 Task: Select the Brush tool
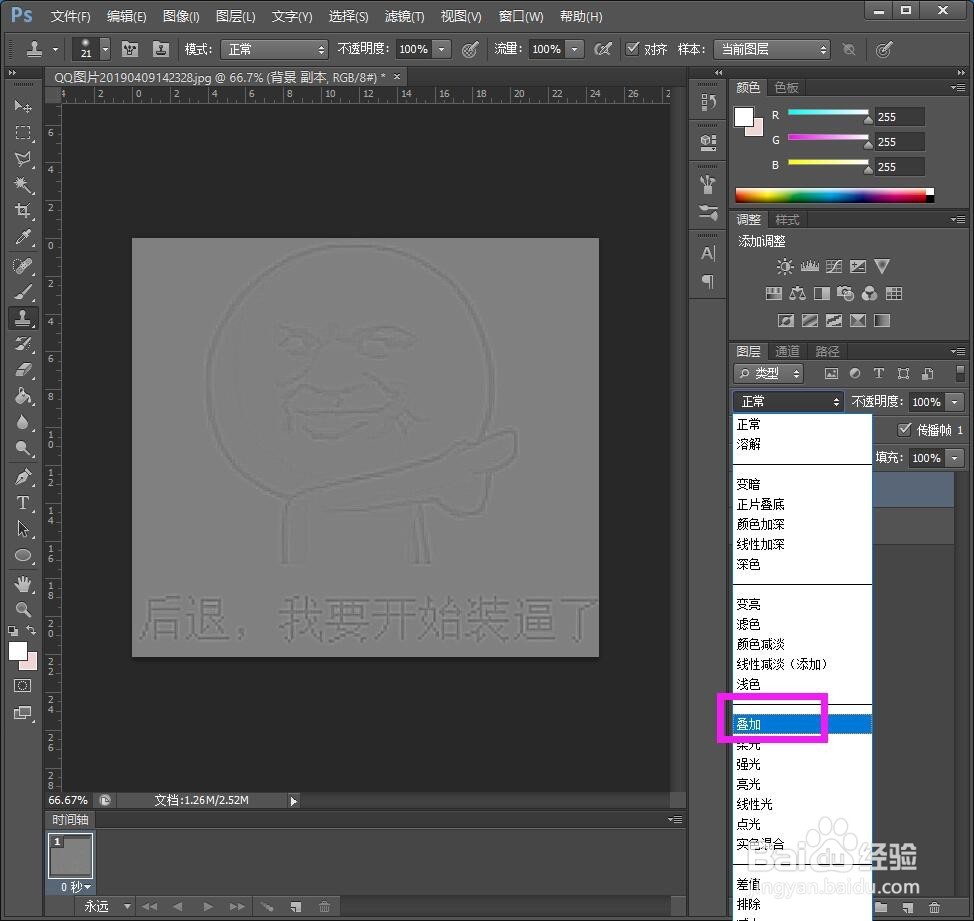pos(22,292)
